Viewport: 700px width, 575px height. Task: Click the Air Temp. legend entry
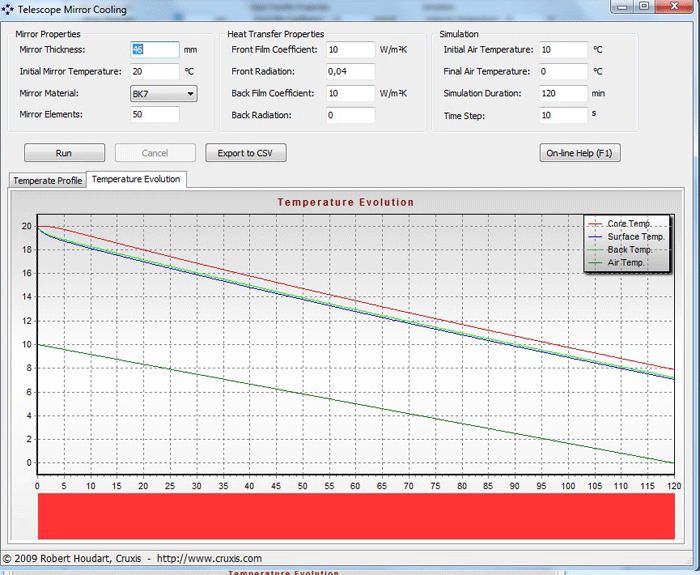616,262
